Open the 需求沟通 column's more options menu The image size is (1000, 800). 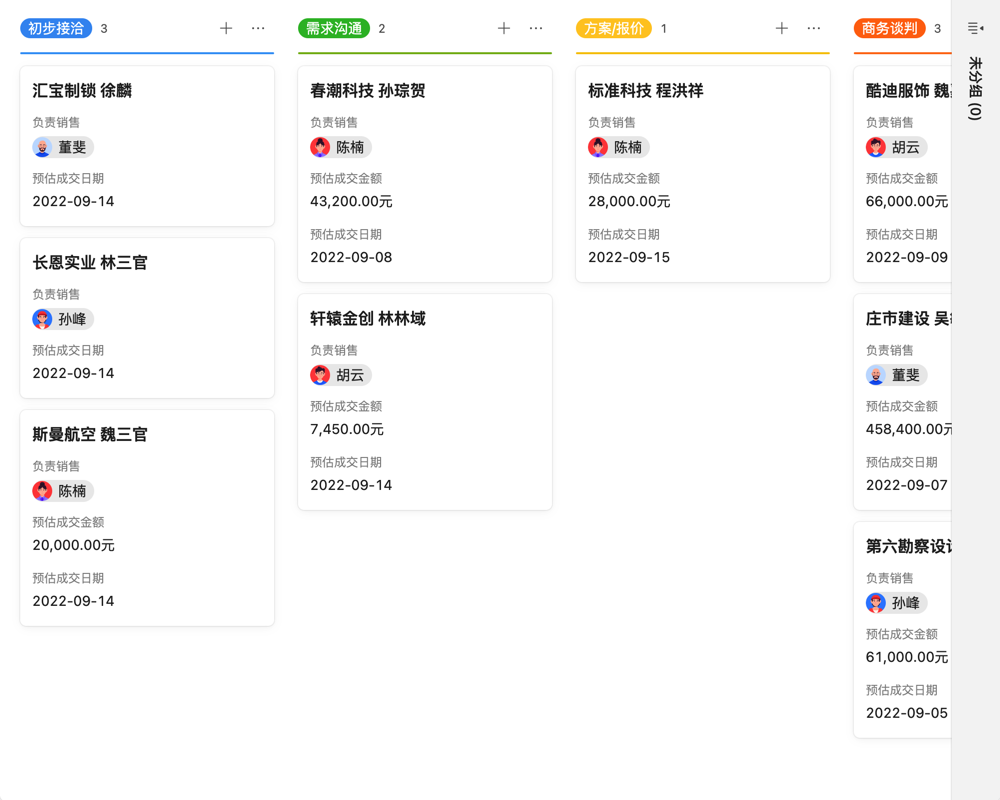[536, 29]
